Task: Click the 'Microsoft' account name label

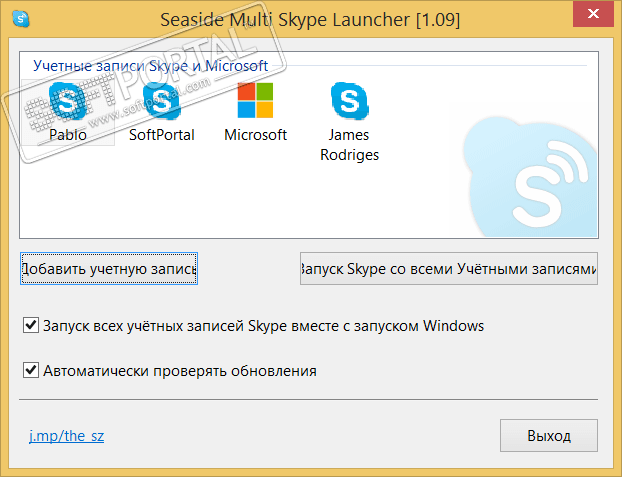Action: coord(255,135)
